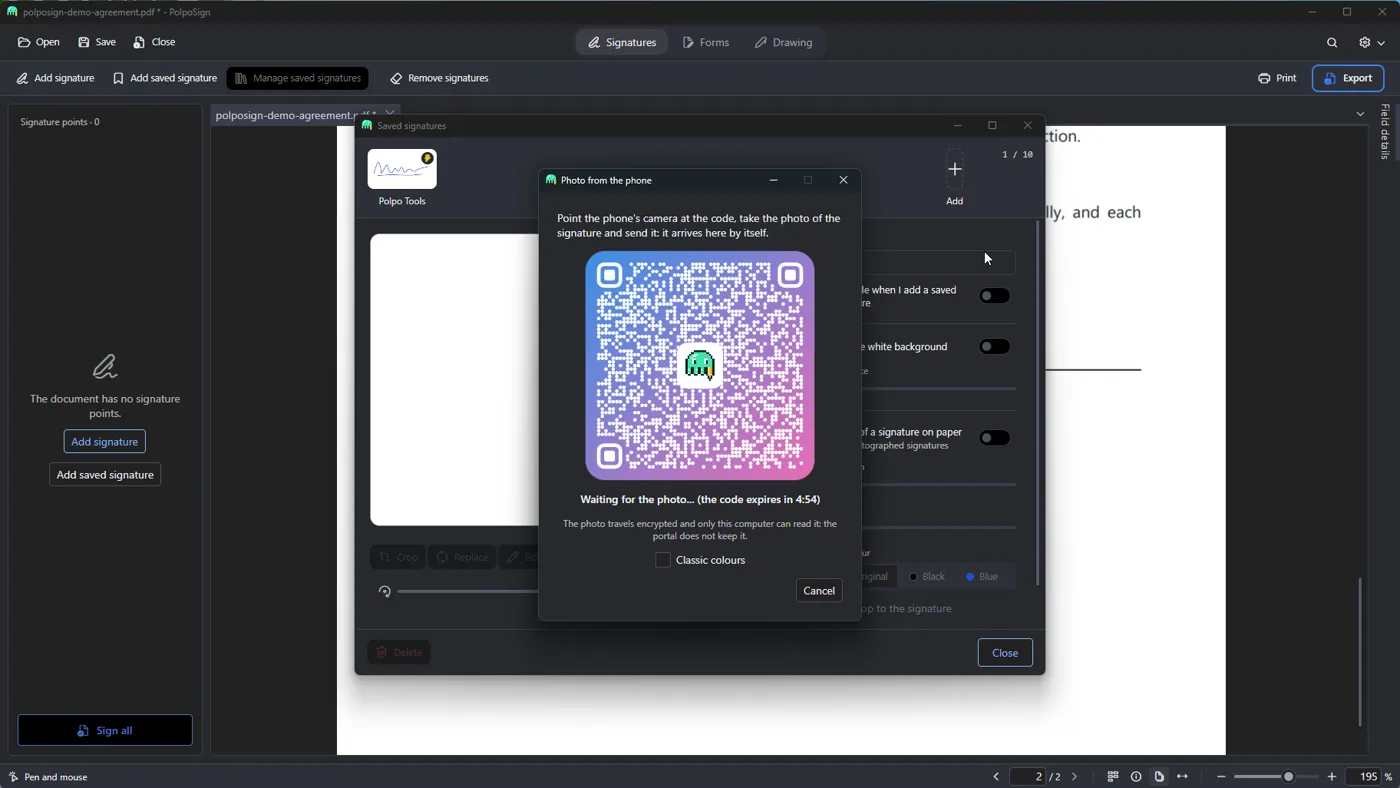Toggle the single page view icon
This screenshot has height=788, width=1400.
(1159, 777)
